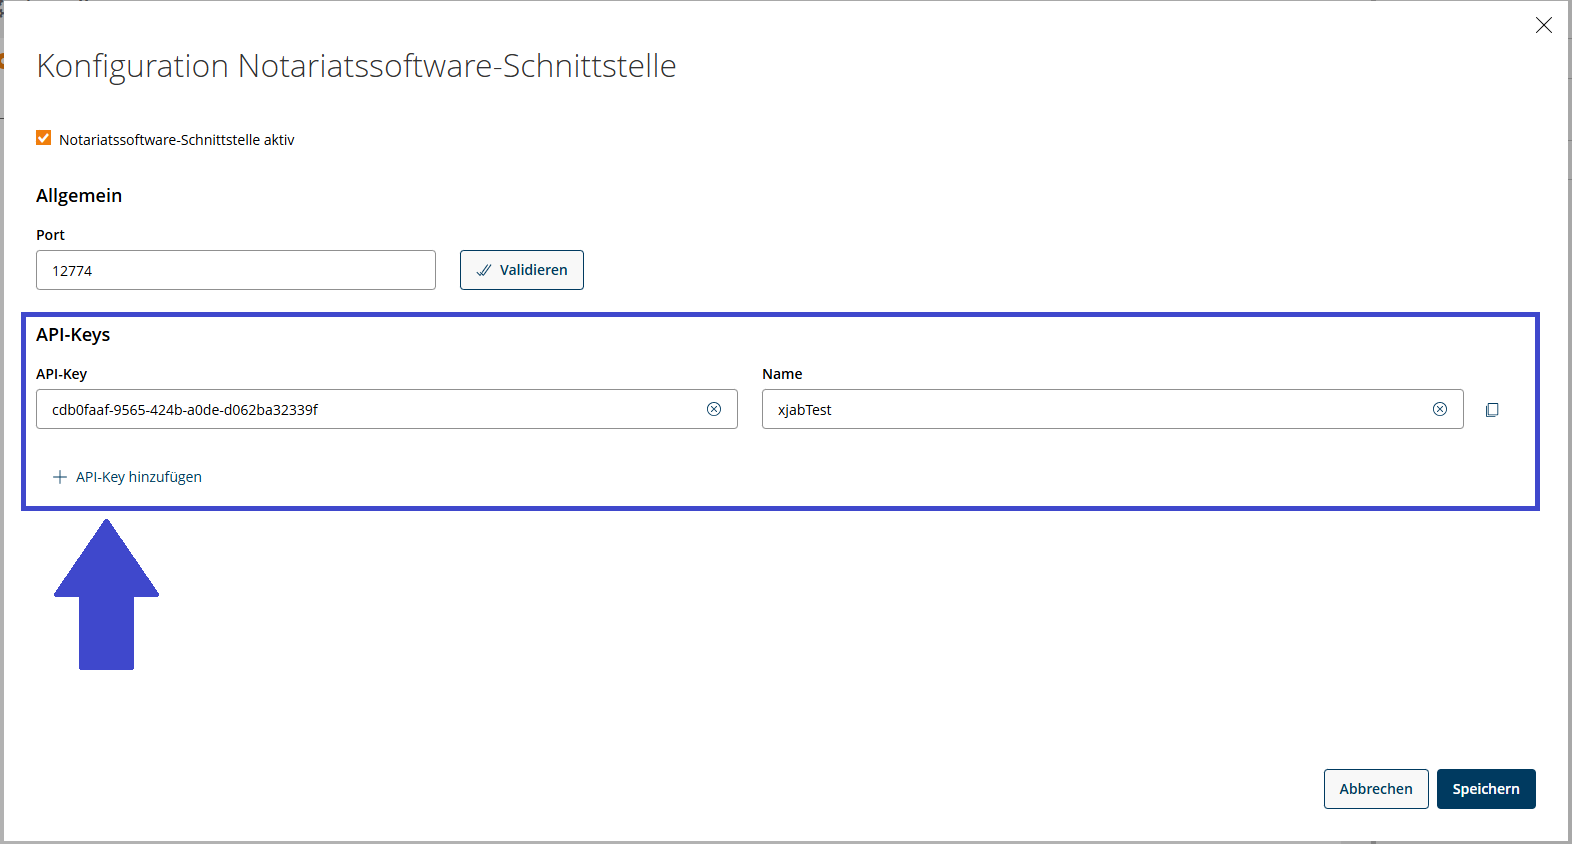Click the plus icon before API-Key hinzufügen
Viewport: 1572px width, 844px height.
click(60, 477)
